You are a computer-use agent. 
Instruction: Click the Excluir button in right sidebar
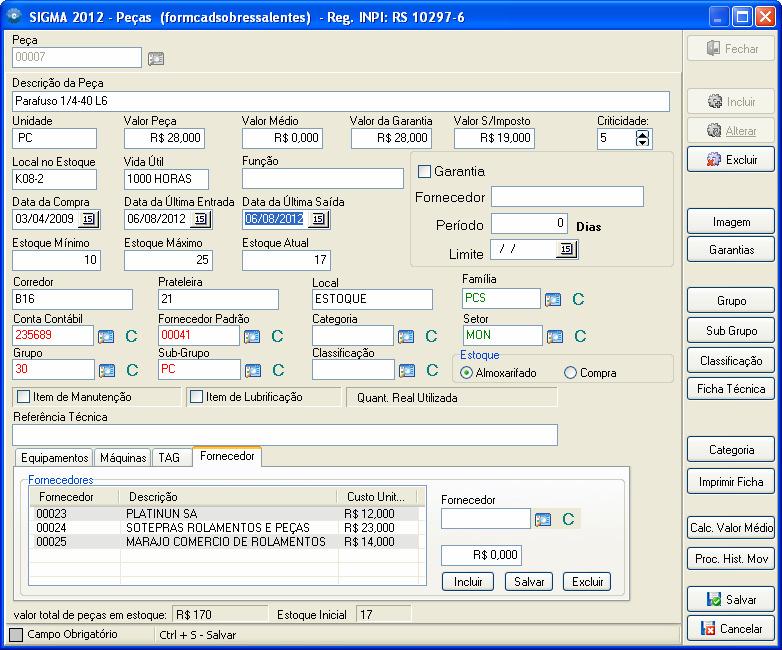coord(731,160)
